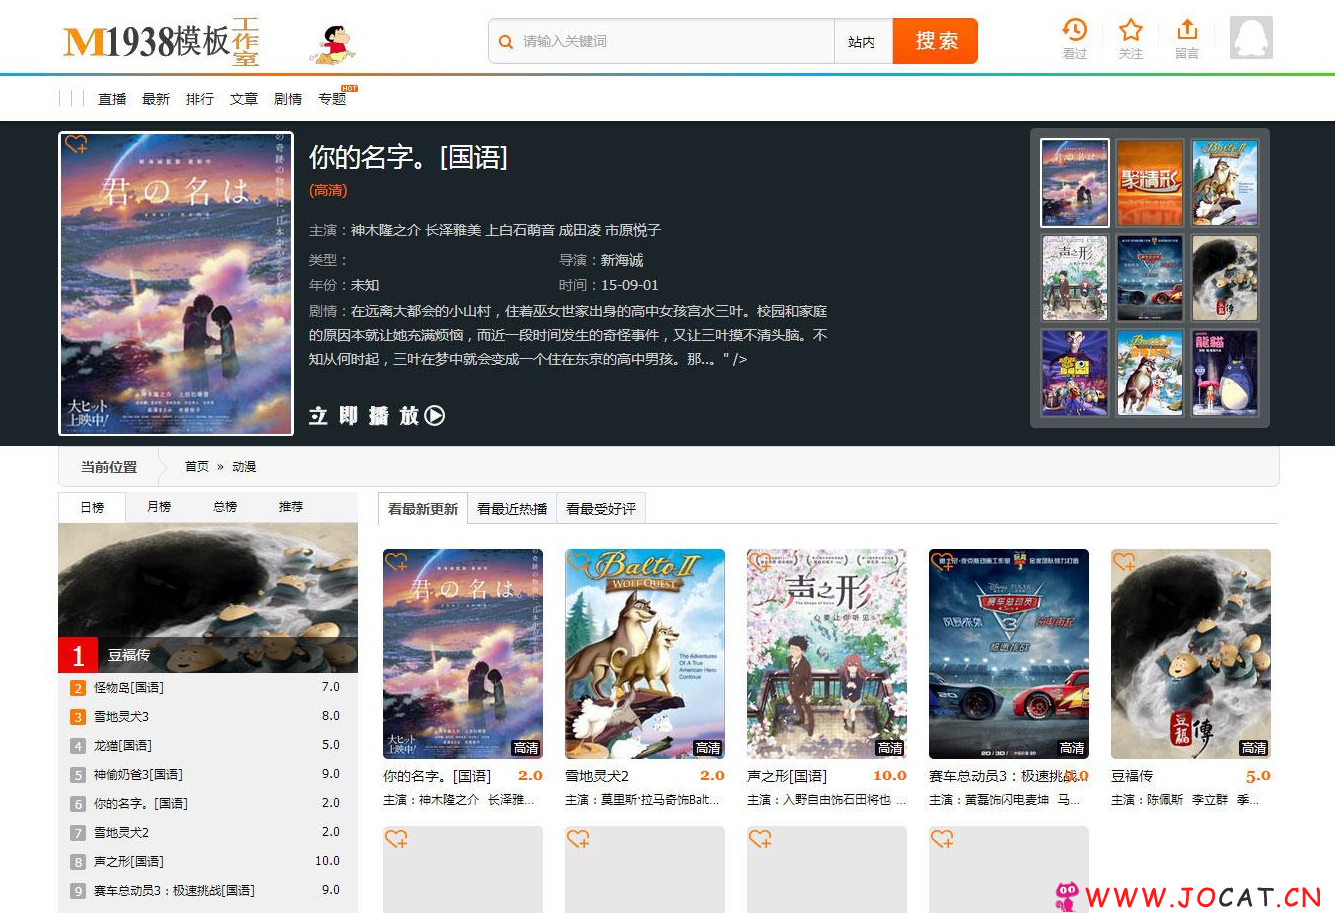Click favorite heart on main featured poster
The height and width of the screenshot is (913, 1335).
click(76, 144)
